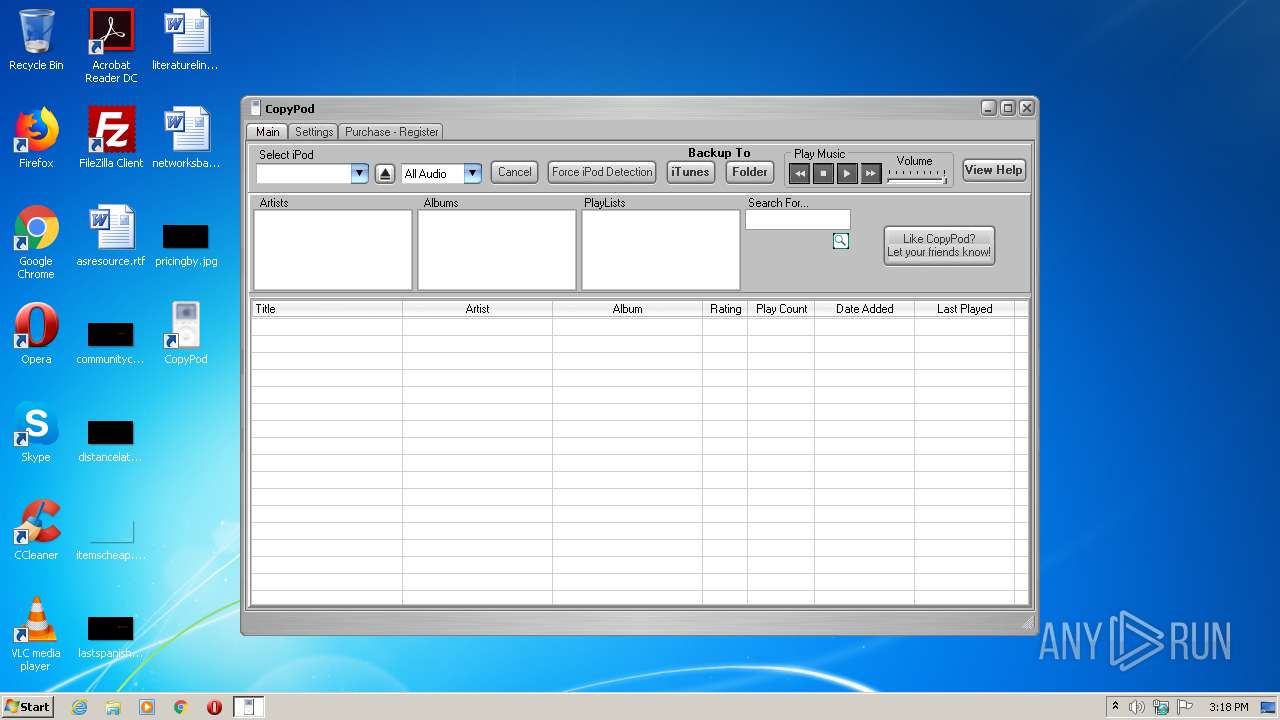
Task: Select the communityc... desktop file
Action: [111, 342]
